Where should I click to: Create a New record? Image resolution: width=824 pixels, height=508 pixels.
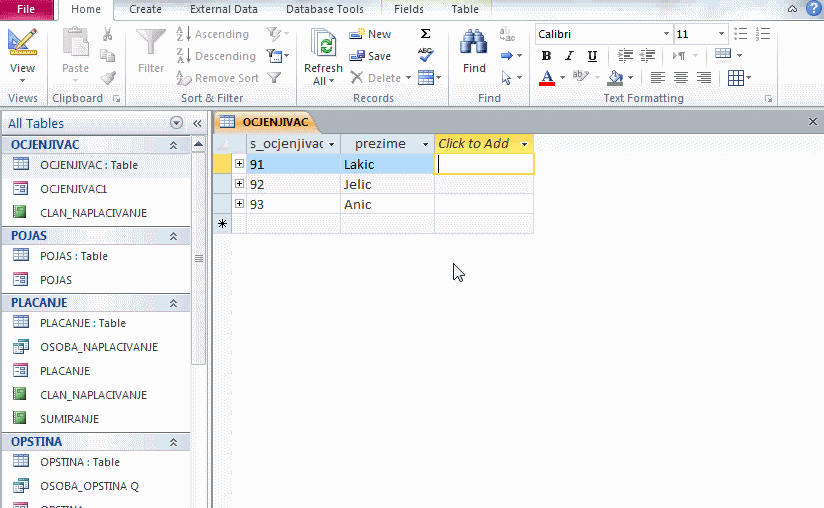(x=370, y=34)
